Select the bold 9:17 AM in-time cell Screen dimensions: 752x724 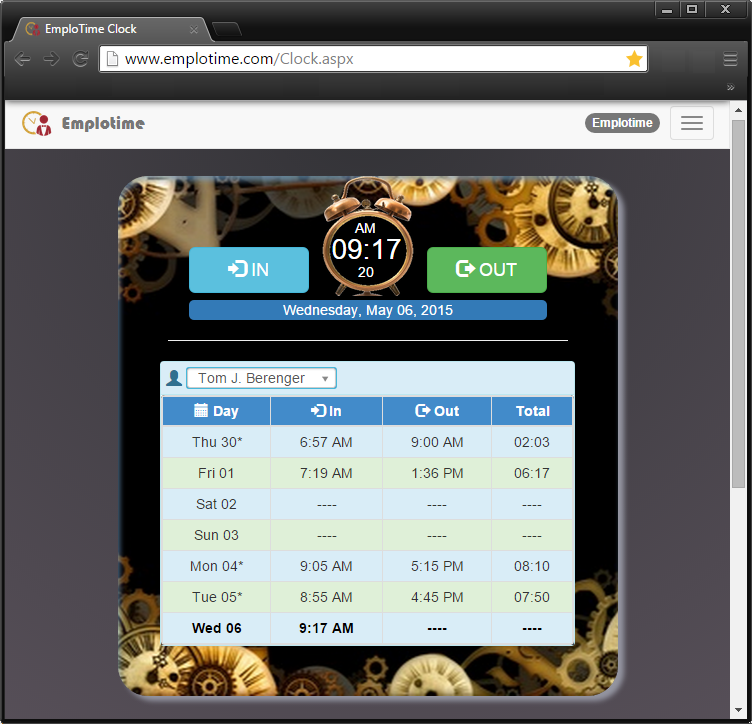(x=326, y=628)
